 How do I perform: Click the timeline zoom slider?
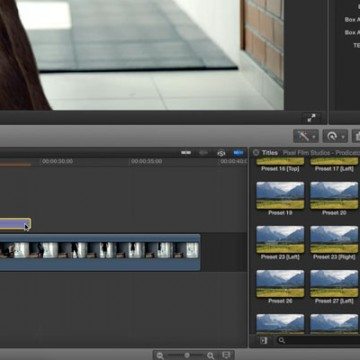pyautogui.click(x=187, y=356)
